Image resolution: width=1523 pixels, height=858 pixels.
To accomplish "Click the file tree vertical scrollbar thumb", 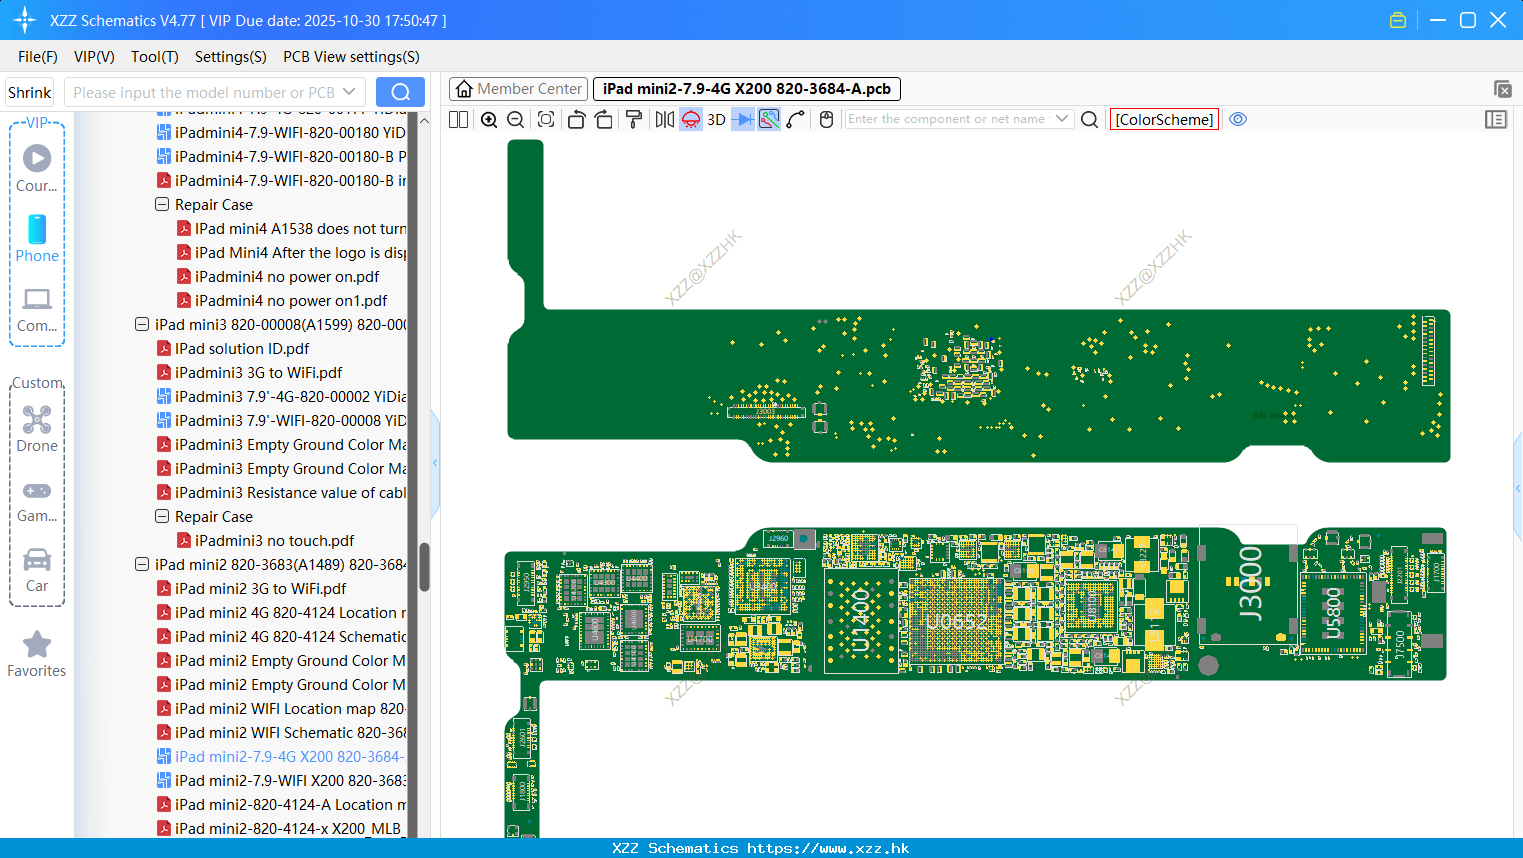I will click(424, 567).
